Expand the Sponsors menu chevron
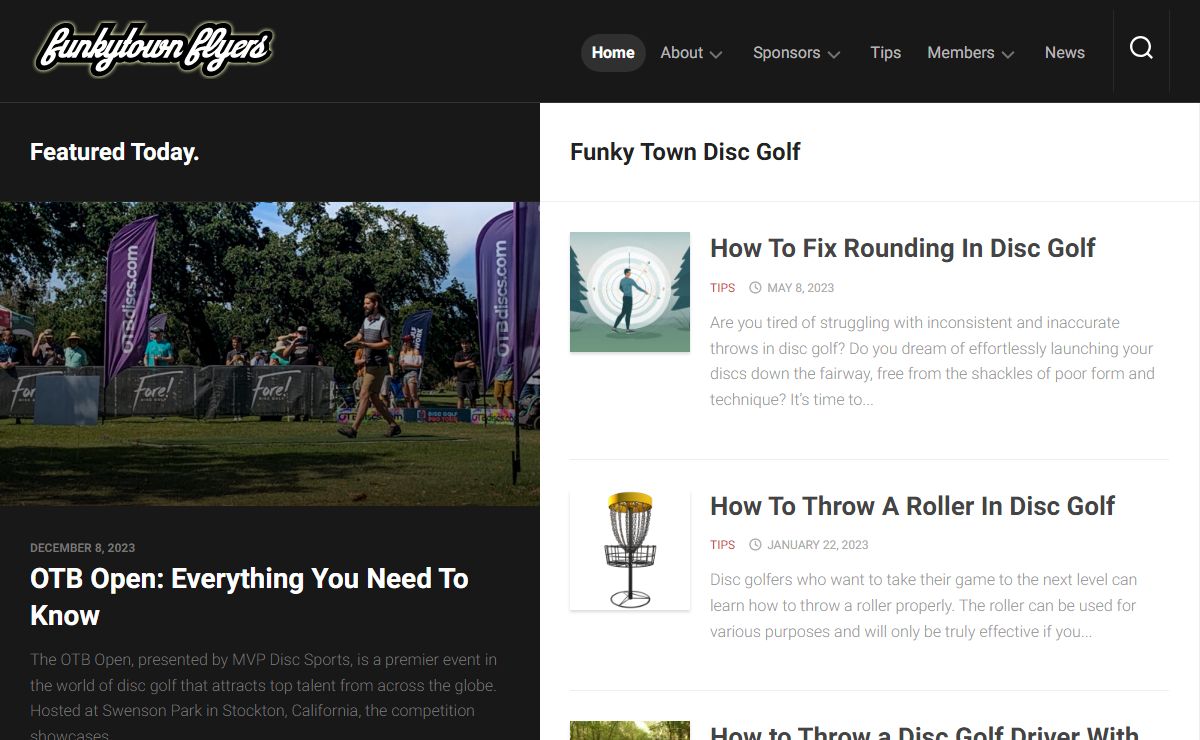This screenshot has width=1200, height=740. point(834,54)
